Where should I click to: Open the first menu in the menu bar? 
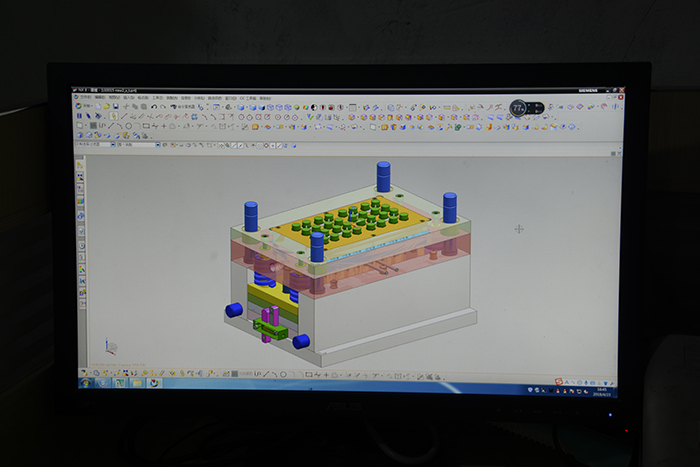tap(85, 98)
